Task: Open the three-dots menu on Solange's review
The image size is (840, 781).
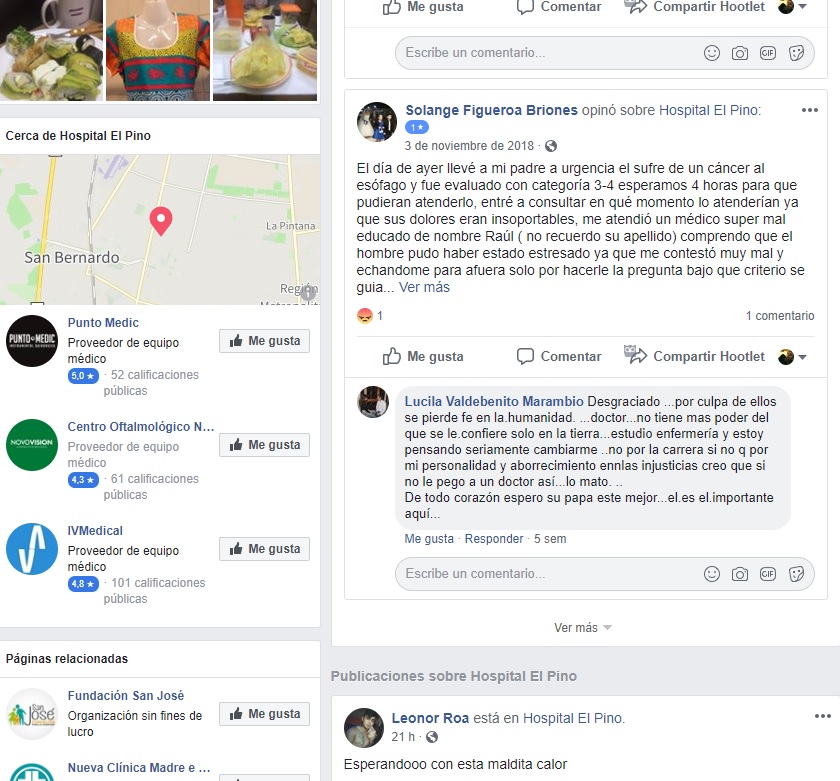Action: click(x=809, y=110)
